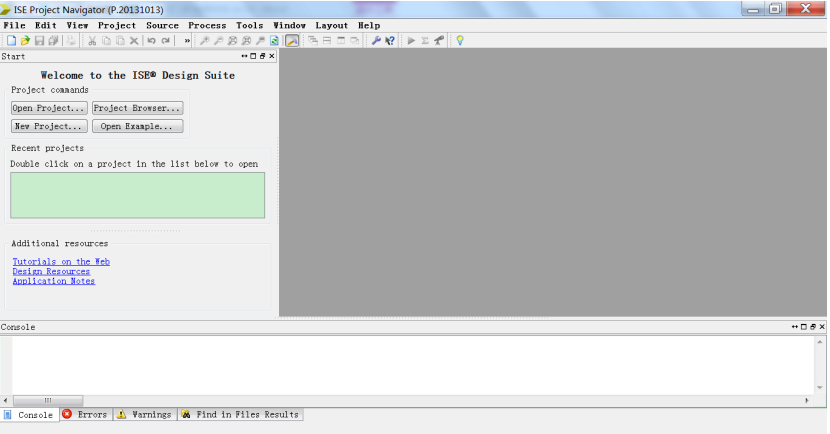Click the light bulb tips icon
This screenshot has height=434, width=830.
(460, 41)
